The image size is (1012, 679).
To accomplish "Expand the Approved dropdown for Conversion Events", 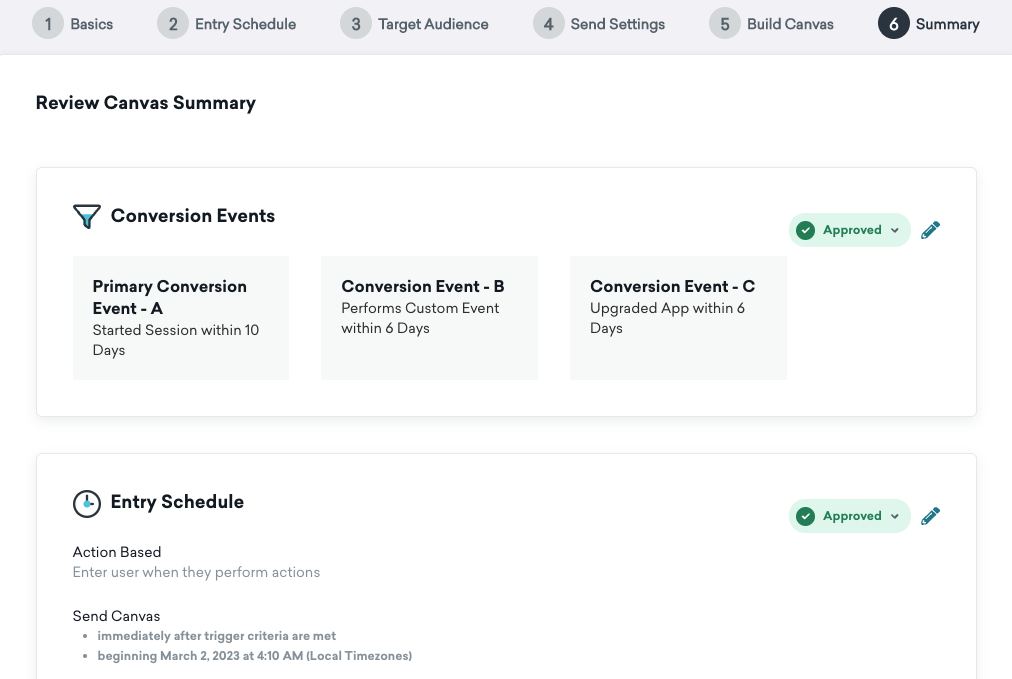I will 894,230.
